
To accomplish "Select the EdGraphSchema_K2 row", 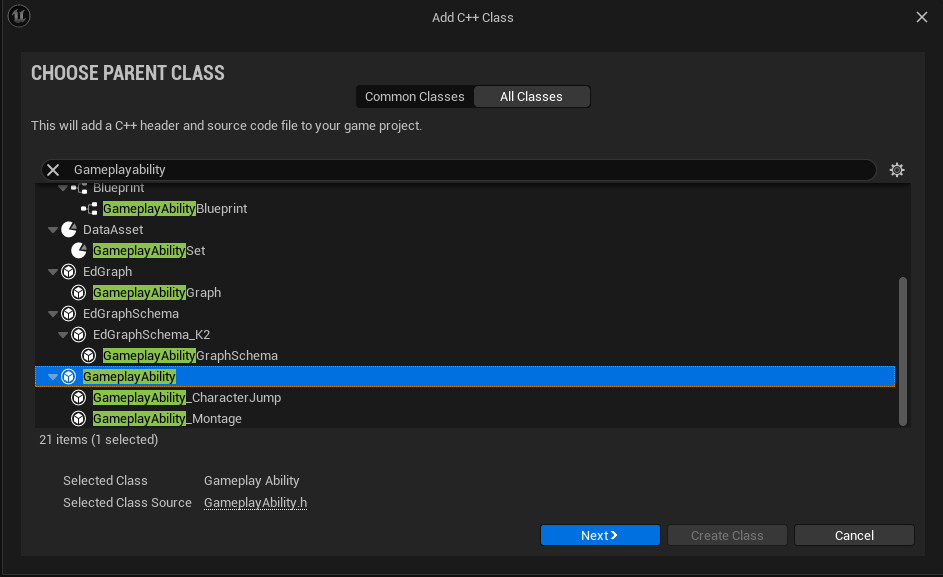I will [465, 335].
